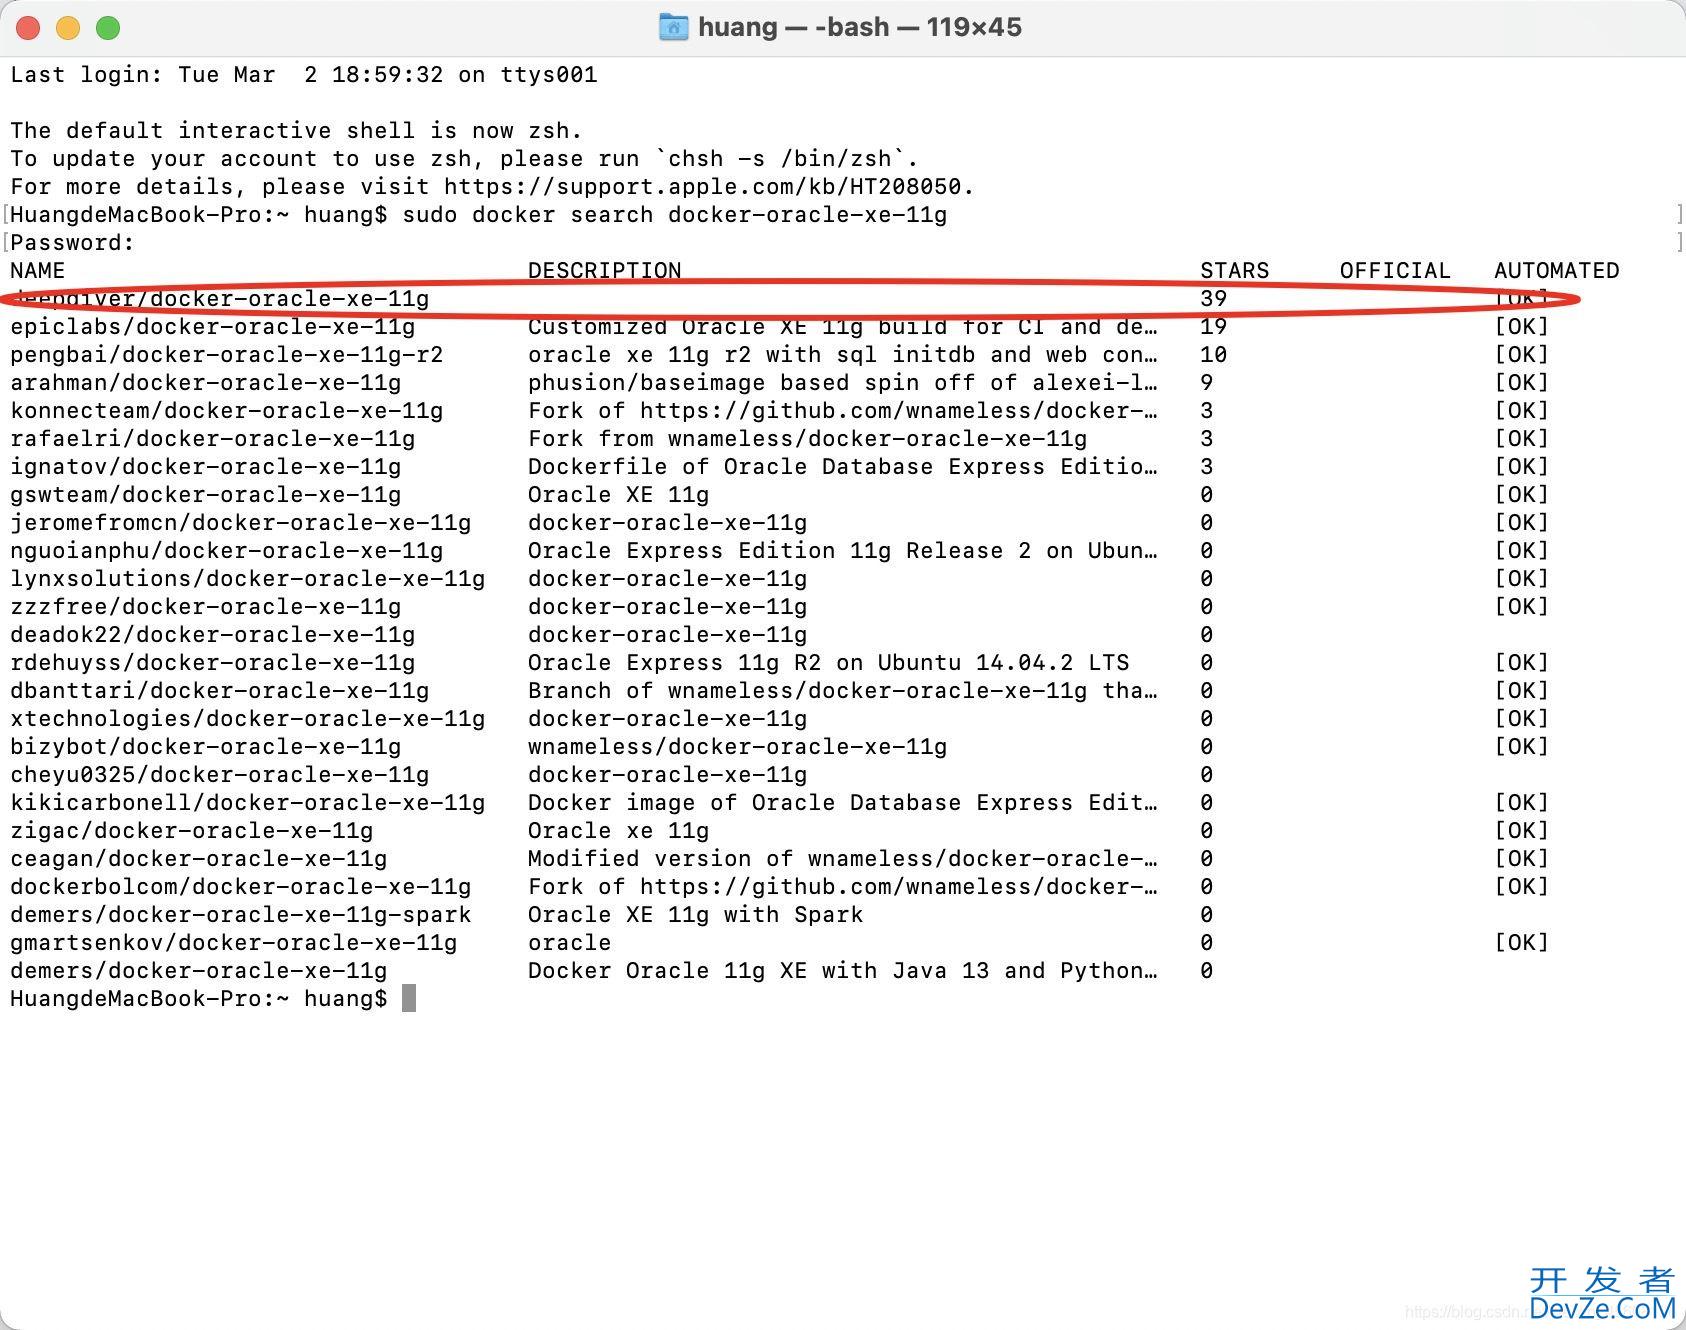Click the description 'oracle' for gmartsenkov
Image resolution: width=1686 pixels, height=1330 pixels.
[x=570, y=942]
